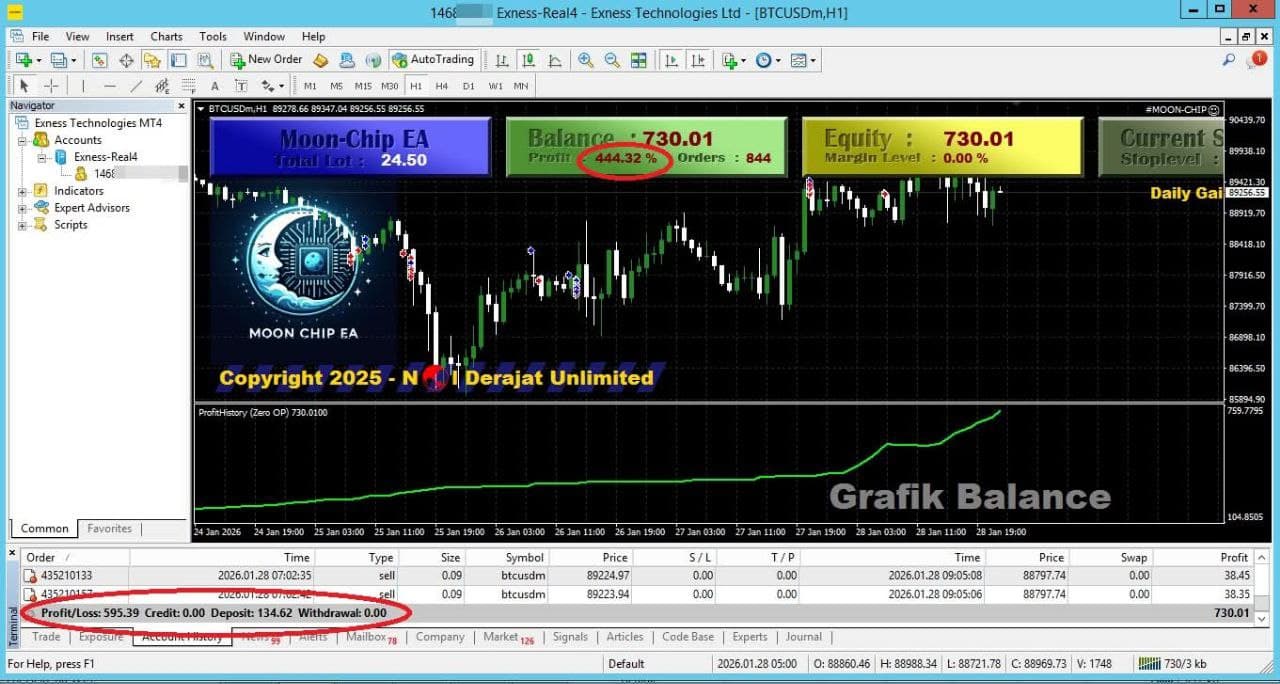Image resolution: width=1280 pixels, height=684 pixels.
Task: Toggle candlestick chart display mode
Action: coord(527,60)
